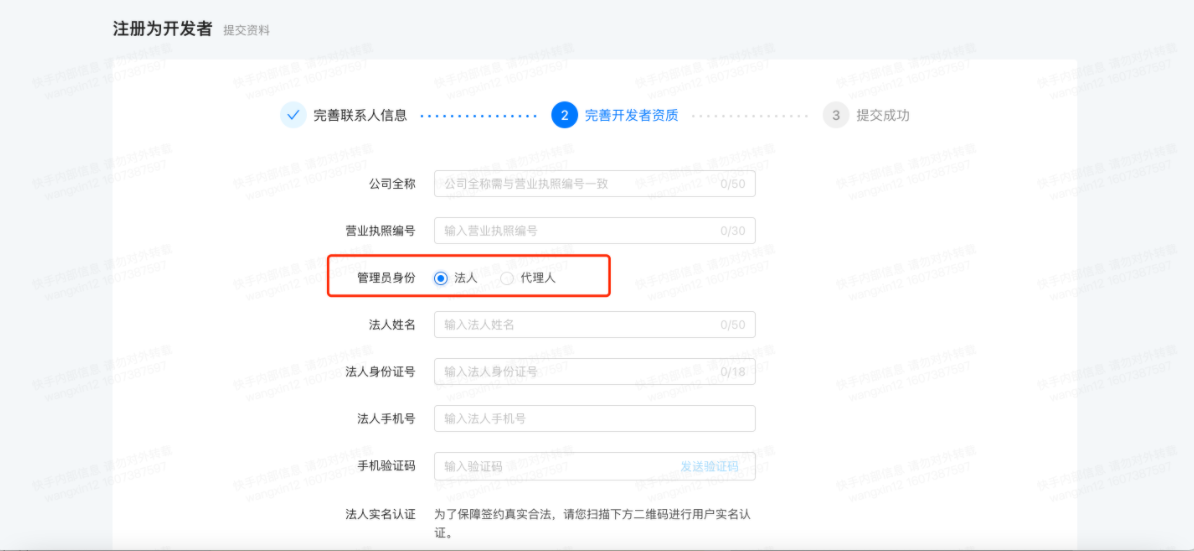Click the 法人身份证号 input field

595,372
